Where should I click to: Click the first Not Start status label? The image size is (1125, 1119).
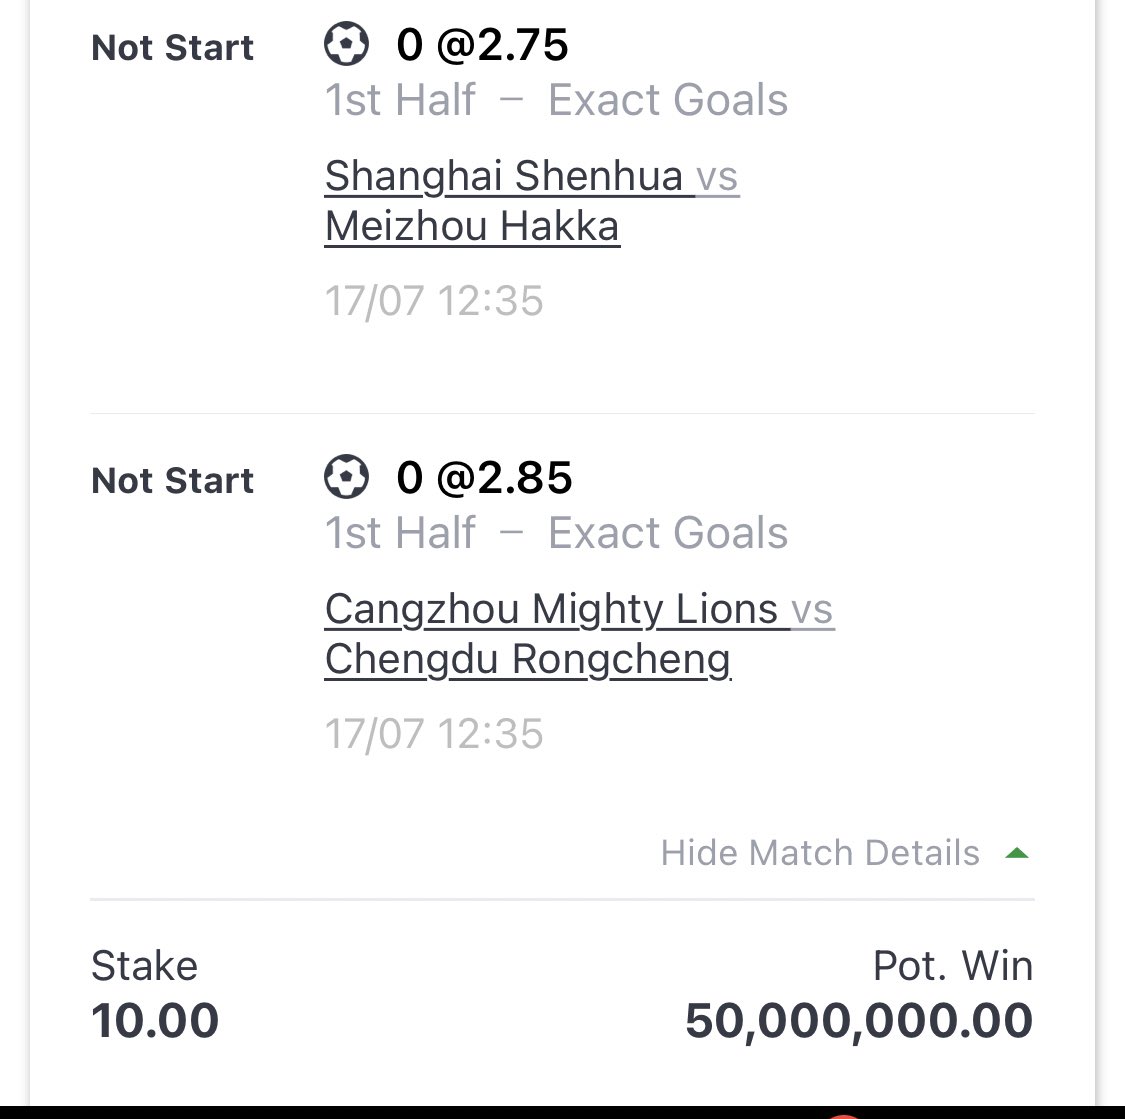pos(172,48)
